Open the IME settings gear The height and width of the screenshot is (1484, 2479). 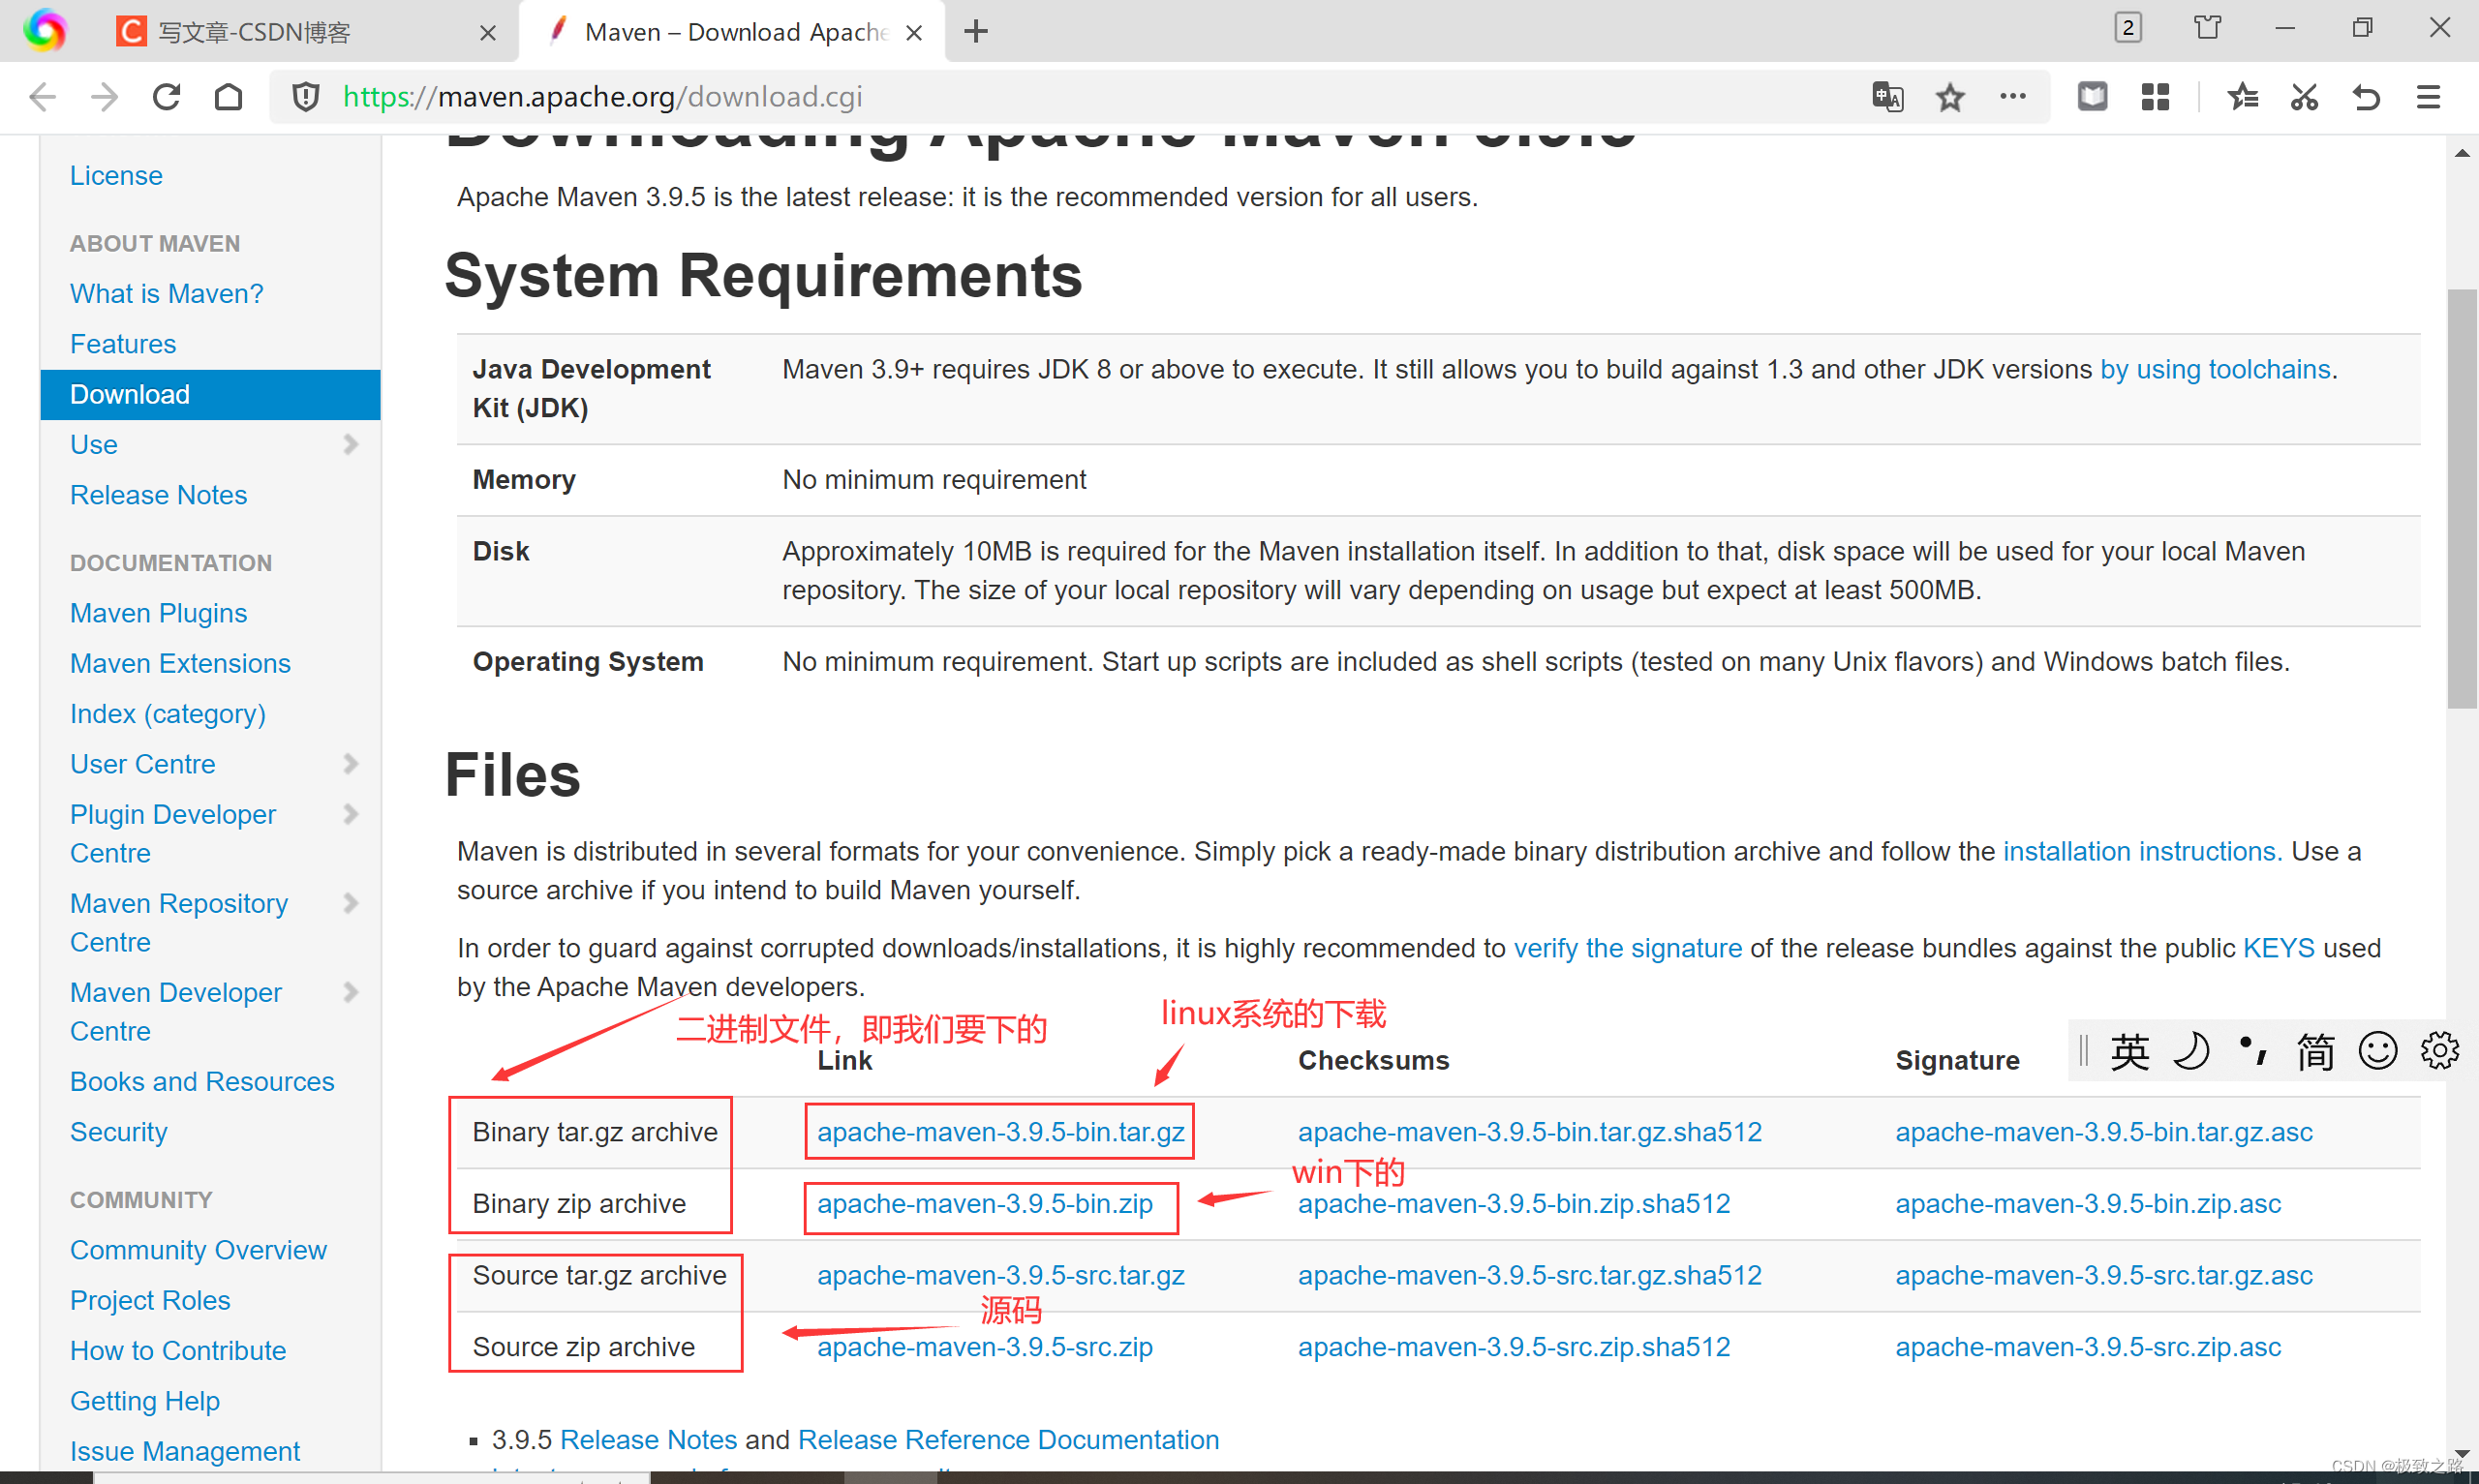[2439, 1050]
